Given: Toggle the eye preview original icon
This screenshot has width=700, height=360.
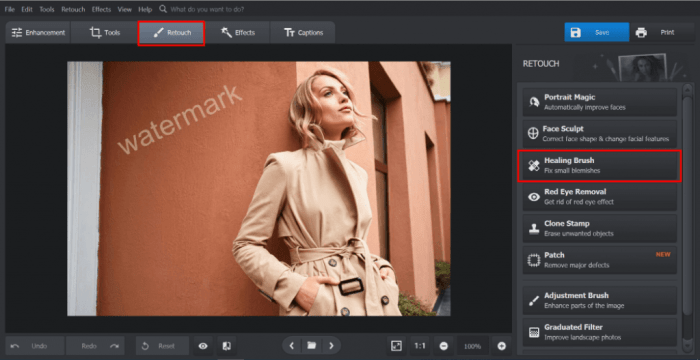Looking at the screenshot, I should [x=203, y=346].
